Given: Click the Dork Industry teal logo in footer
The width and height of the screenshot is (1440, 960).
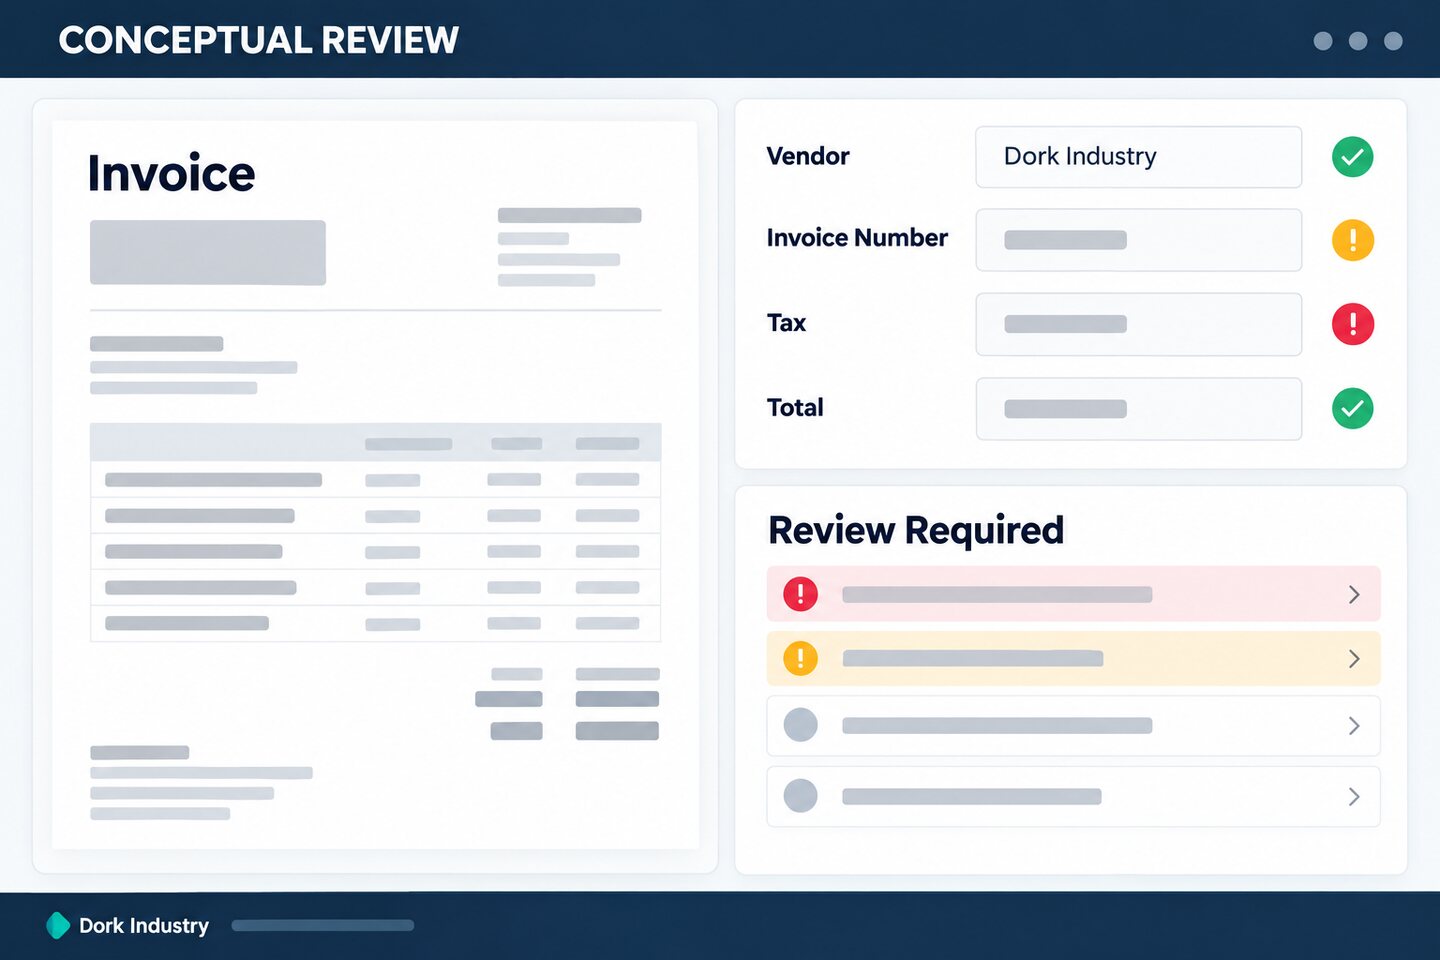Looking at the screenshot, I should coord(58,925).
